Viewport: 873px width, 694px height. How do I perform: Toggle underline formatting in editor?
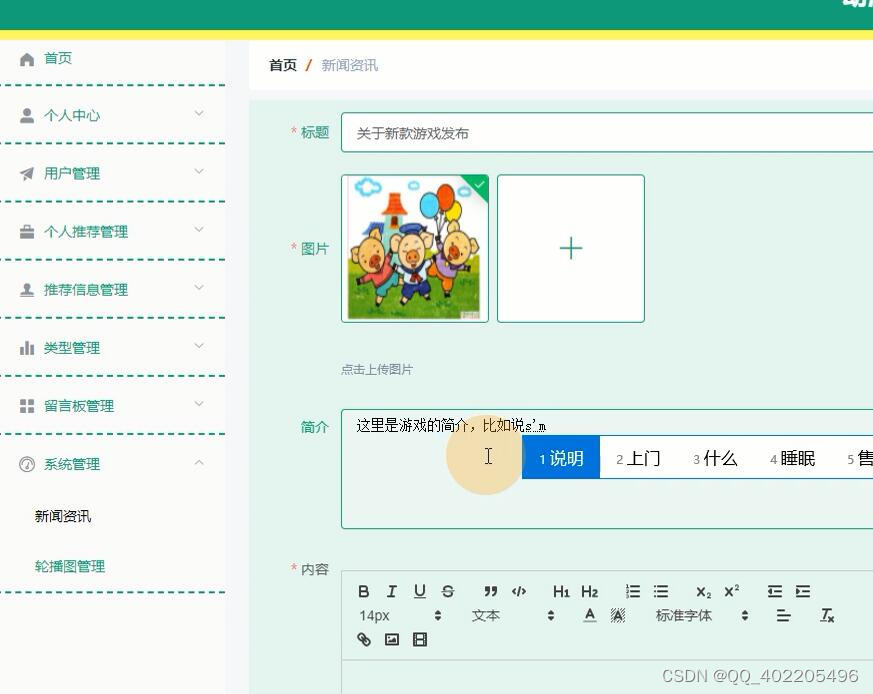point(420,591)
